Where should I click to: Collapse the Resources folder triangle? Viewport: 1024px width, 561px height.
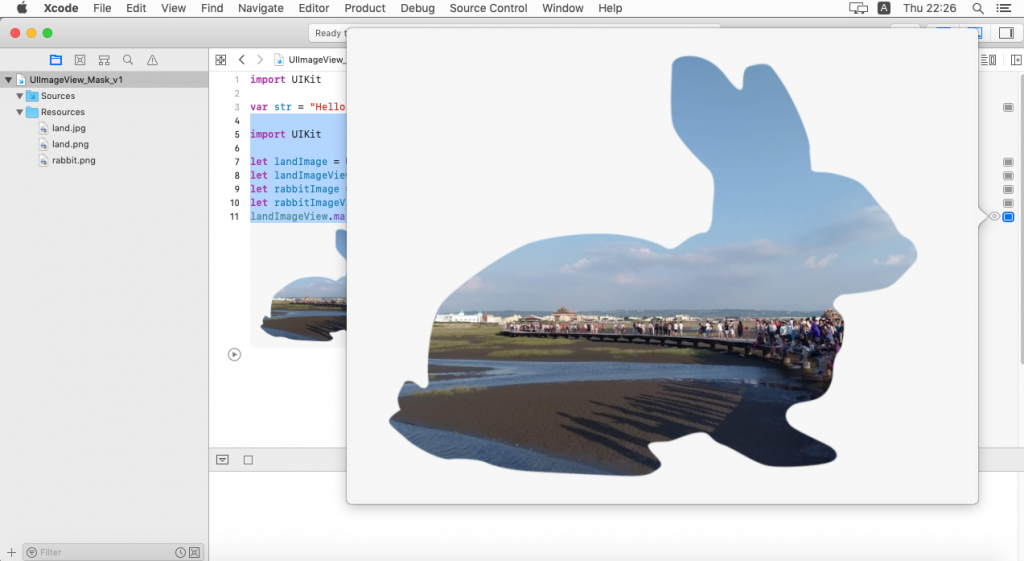tap(20, 112)
